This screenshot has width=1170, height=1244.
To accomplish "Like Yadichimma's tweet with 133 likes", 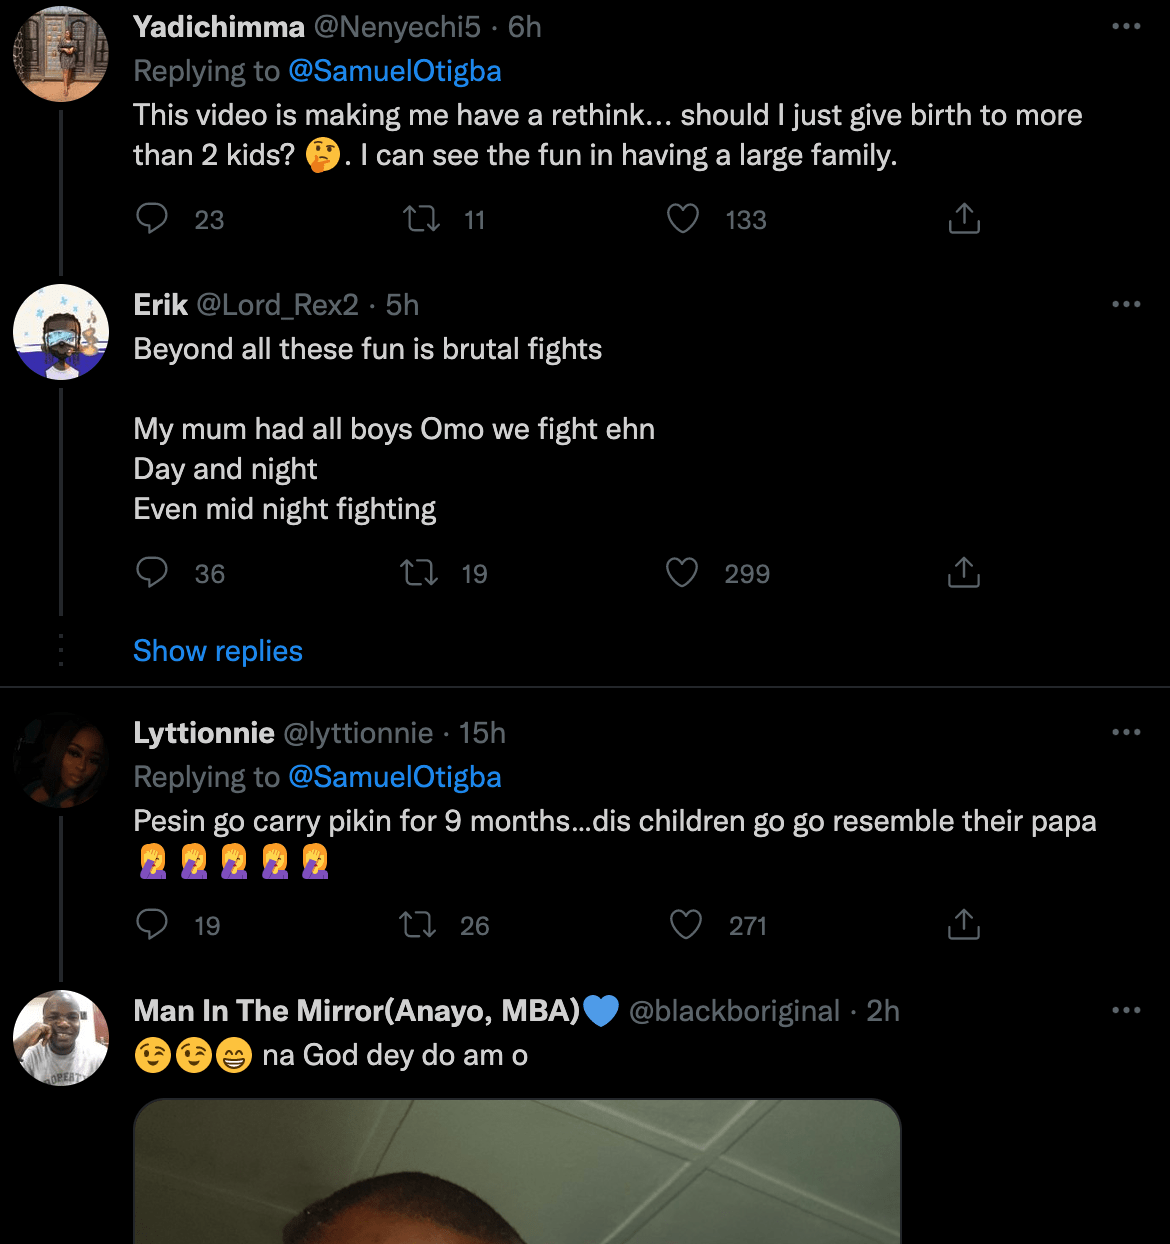I will pos(683,218).
